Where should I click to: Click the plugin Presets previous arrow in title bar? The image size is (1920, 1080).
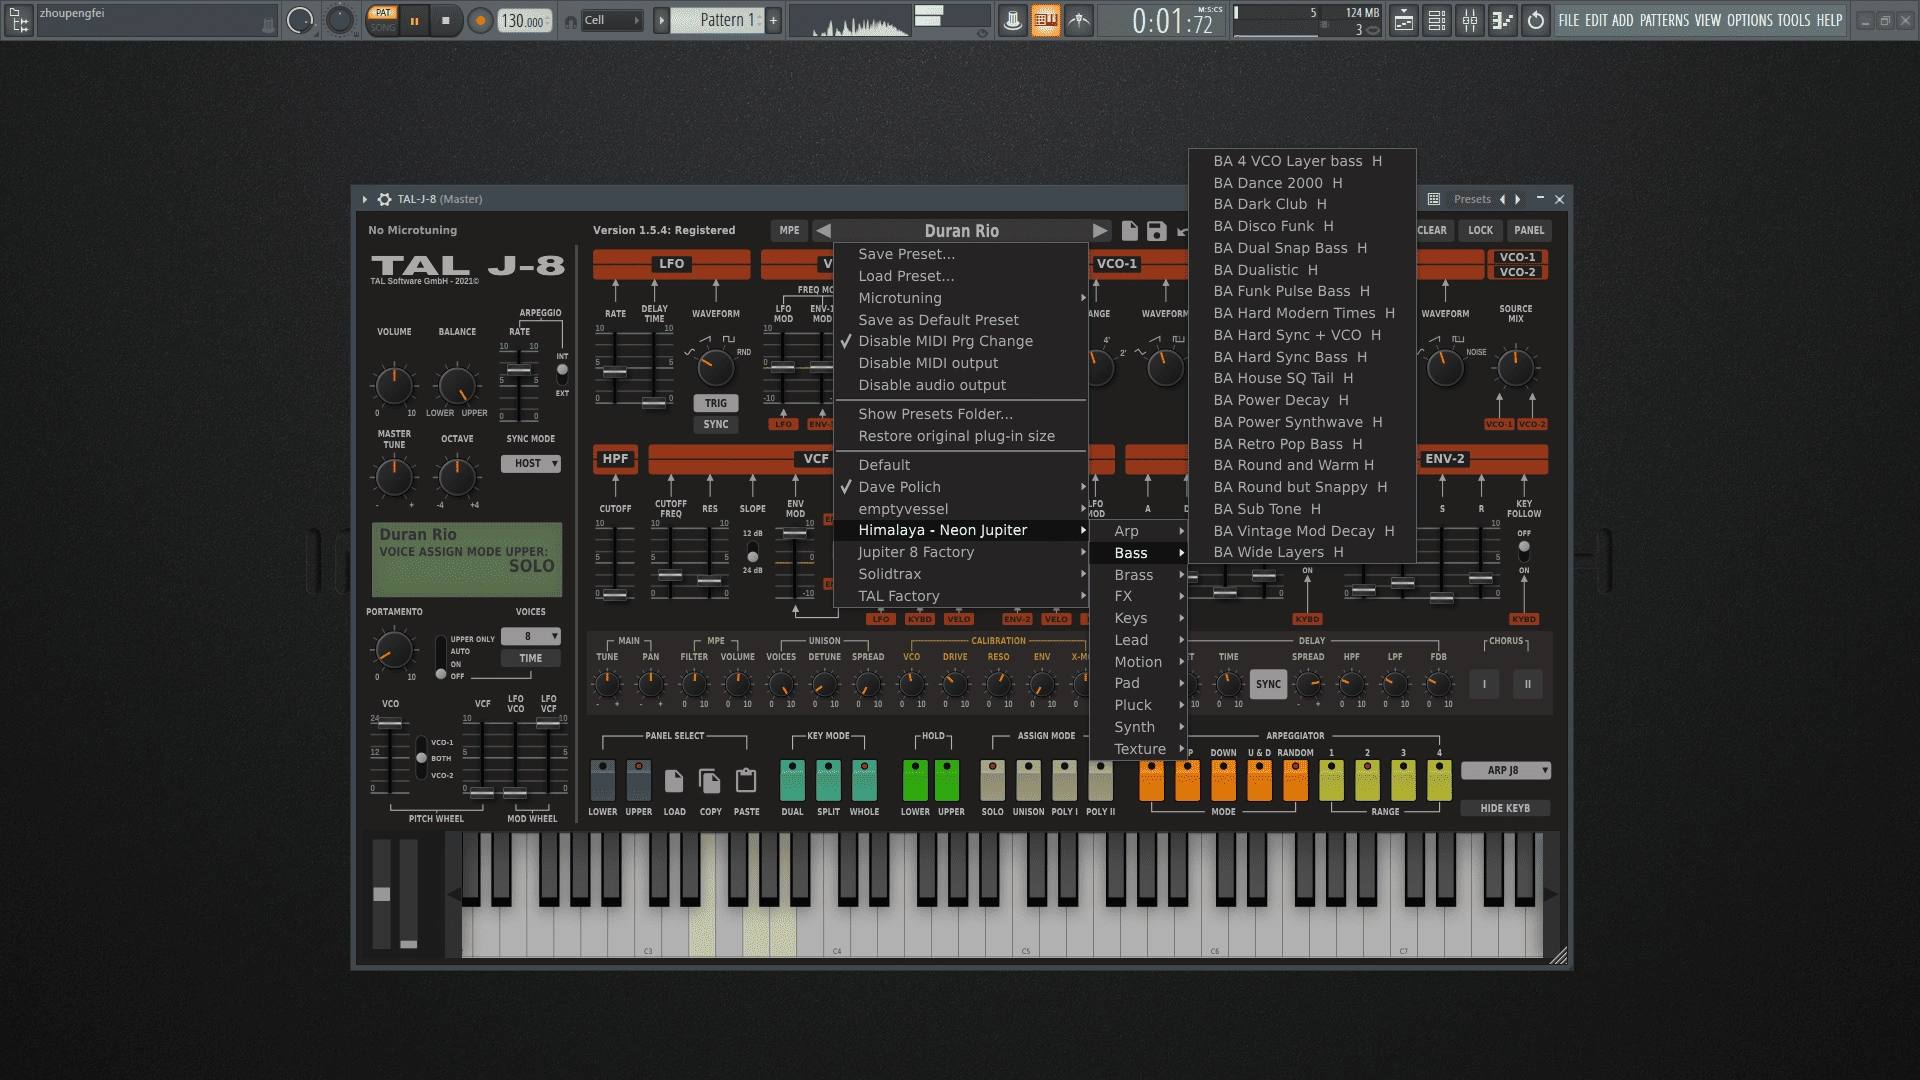(1502, 199)
